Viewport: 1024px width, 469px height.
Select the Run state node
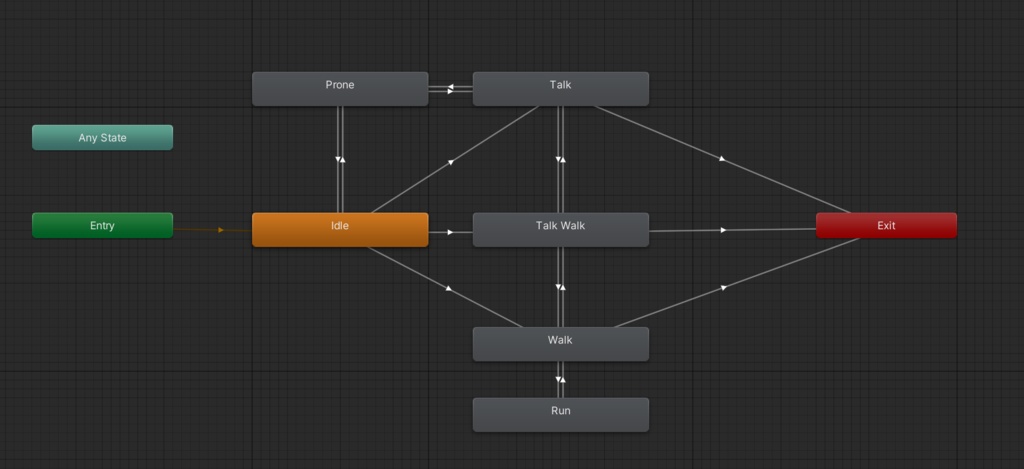click(x=560, y=414)
